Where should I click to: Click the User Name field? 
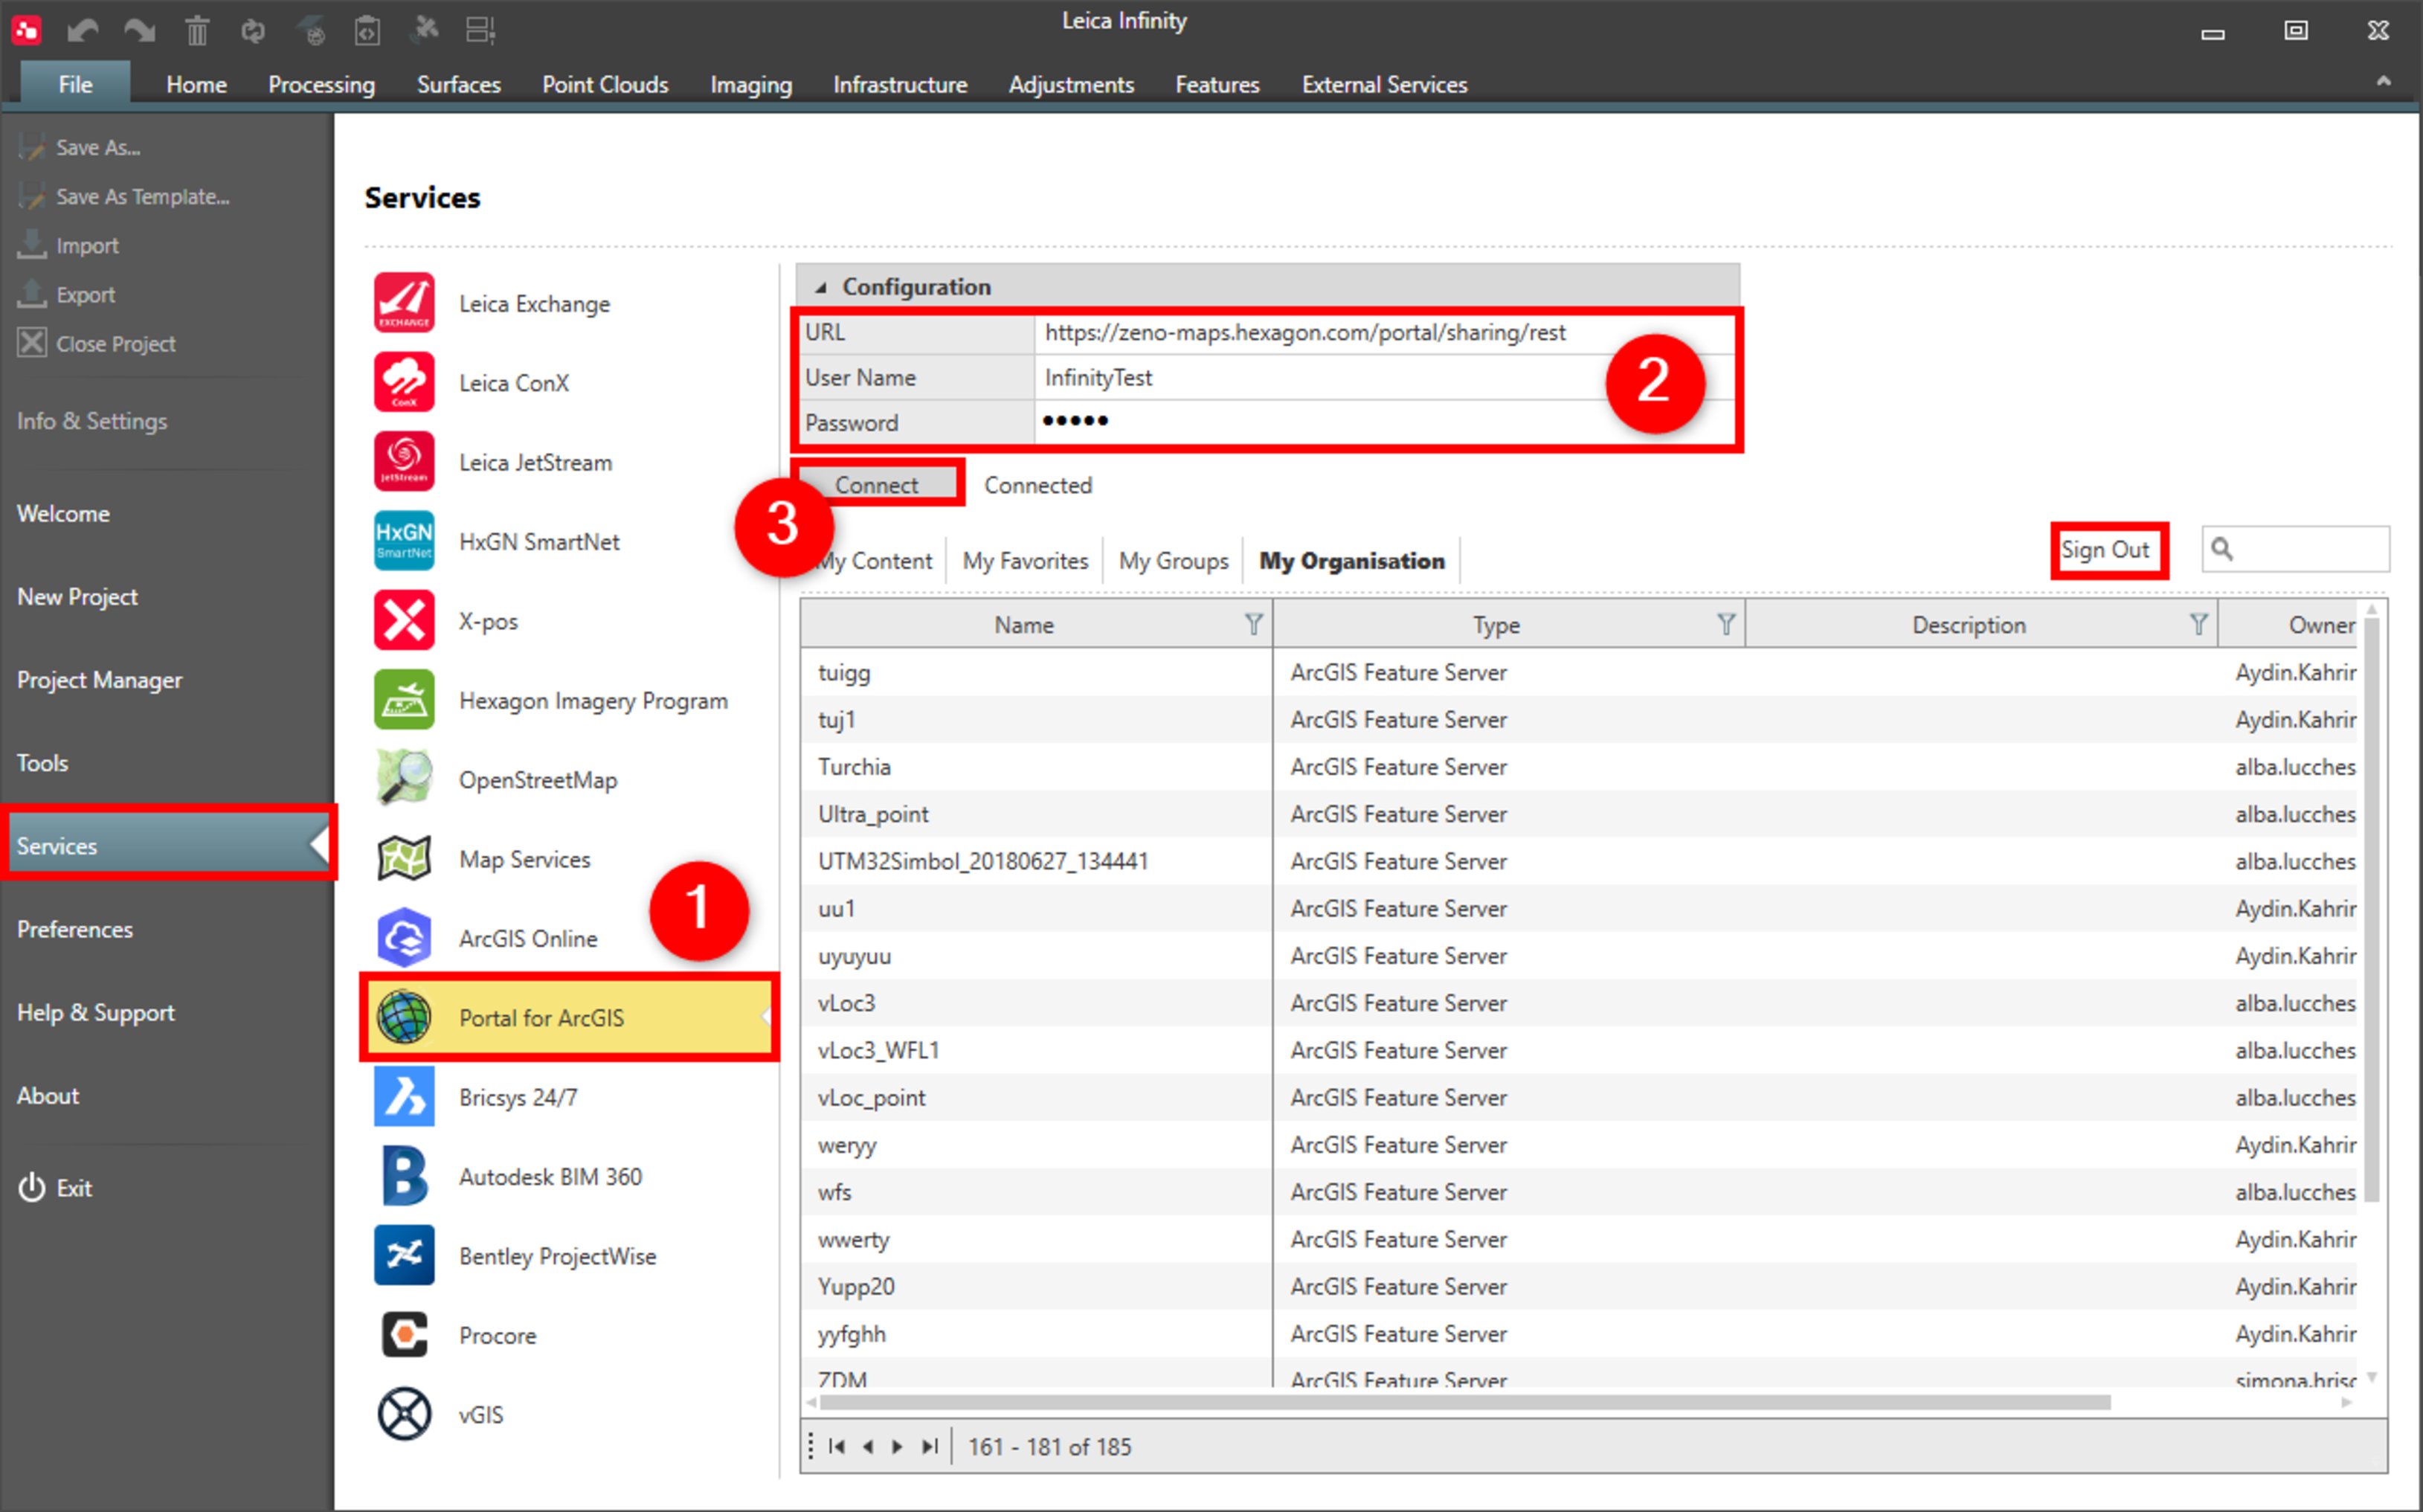click(1384, 377)
